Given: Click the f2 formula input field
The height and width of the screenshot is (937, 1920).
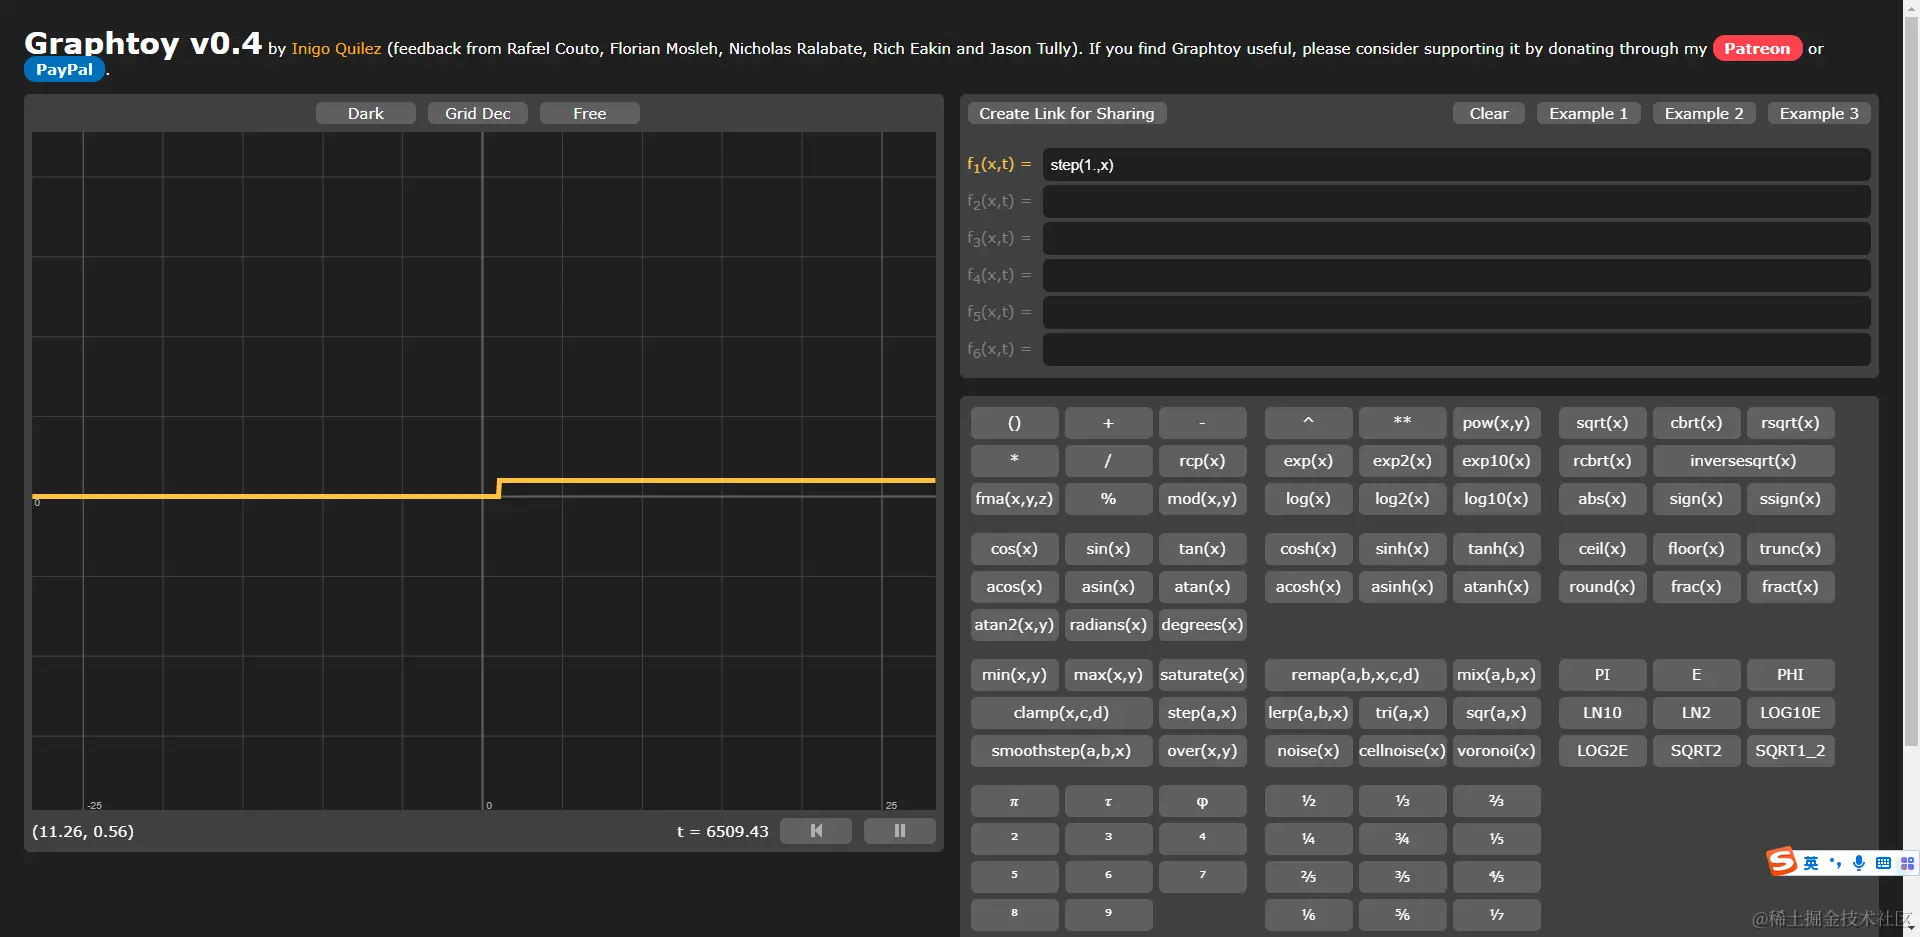Looking at the screenshot, I should point(1457,201).
